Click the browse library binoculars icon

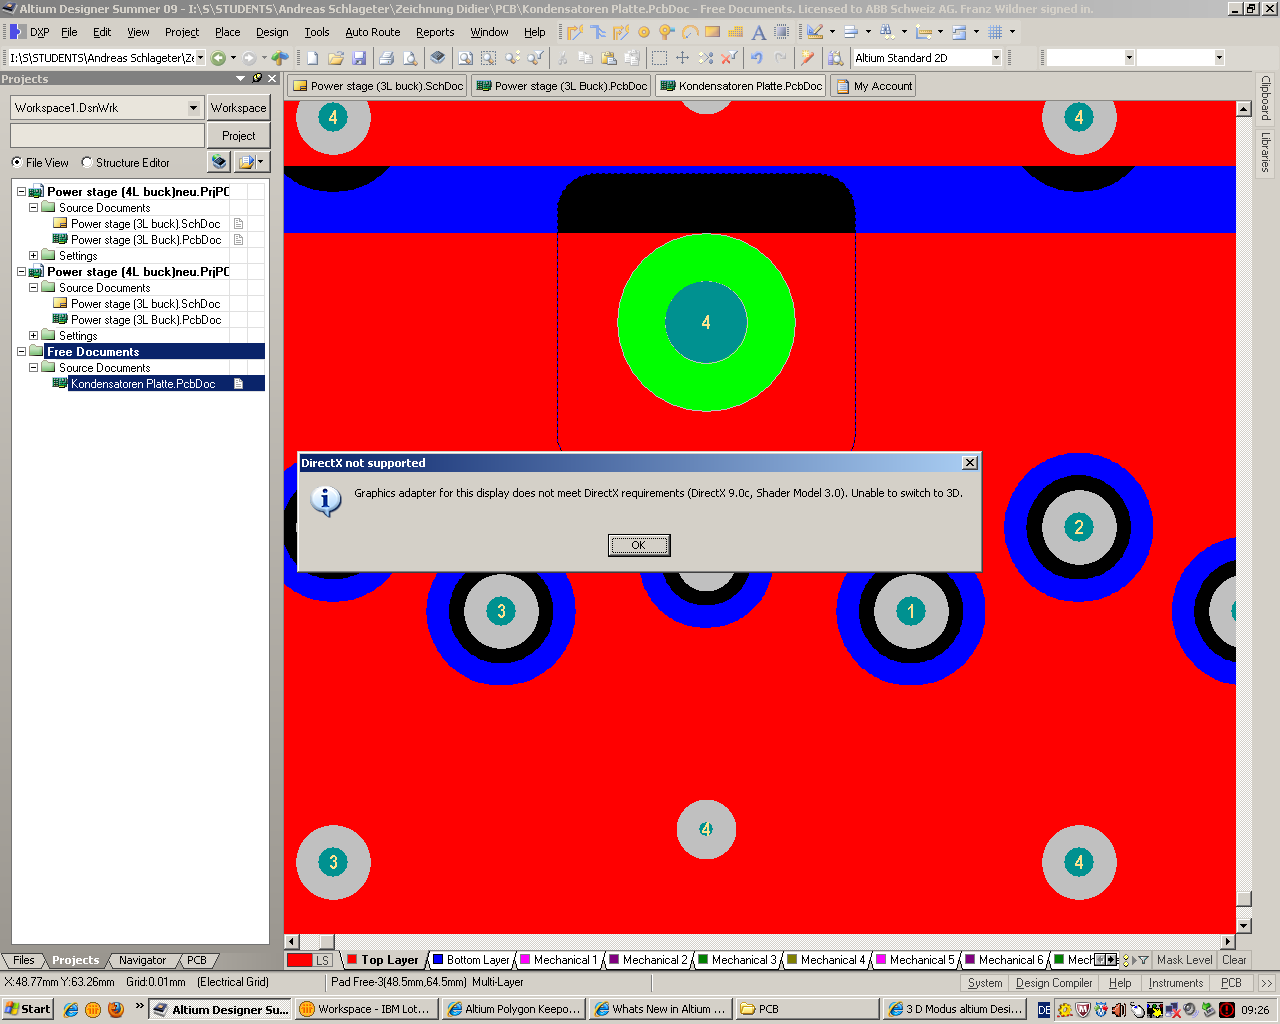835,58
